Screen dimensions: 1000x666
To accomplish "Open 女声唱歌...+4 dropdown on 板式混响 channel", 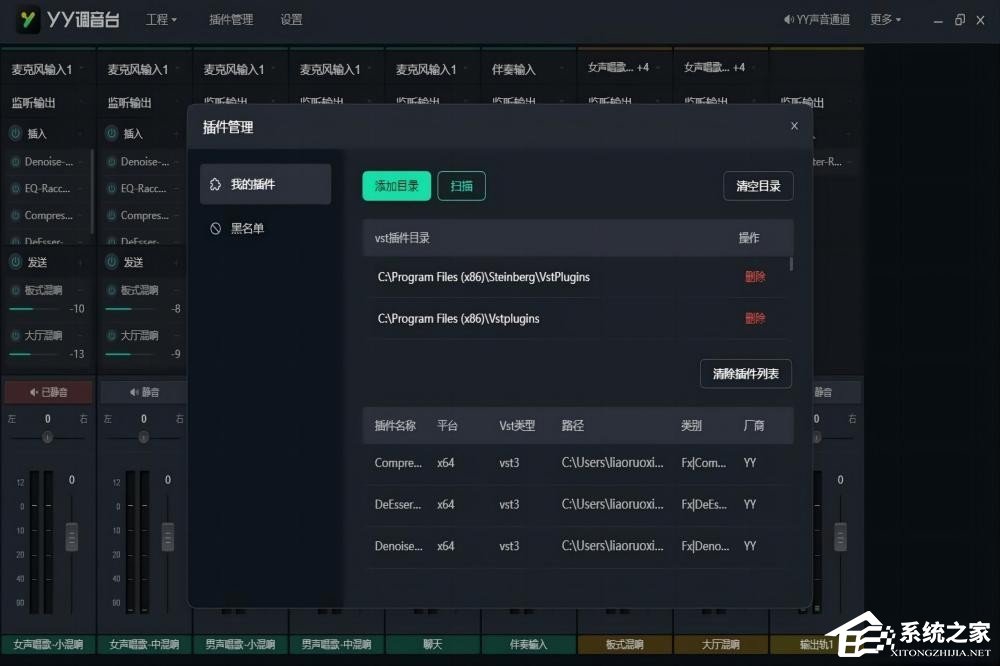I will 625,68.
